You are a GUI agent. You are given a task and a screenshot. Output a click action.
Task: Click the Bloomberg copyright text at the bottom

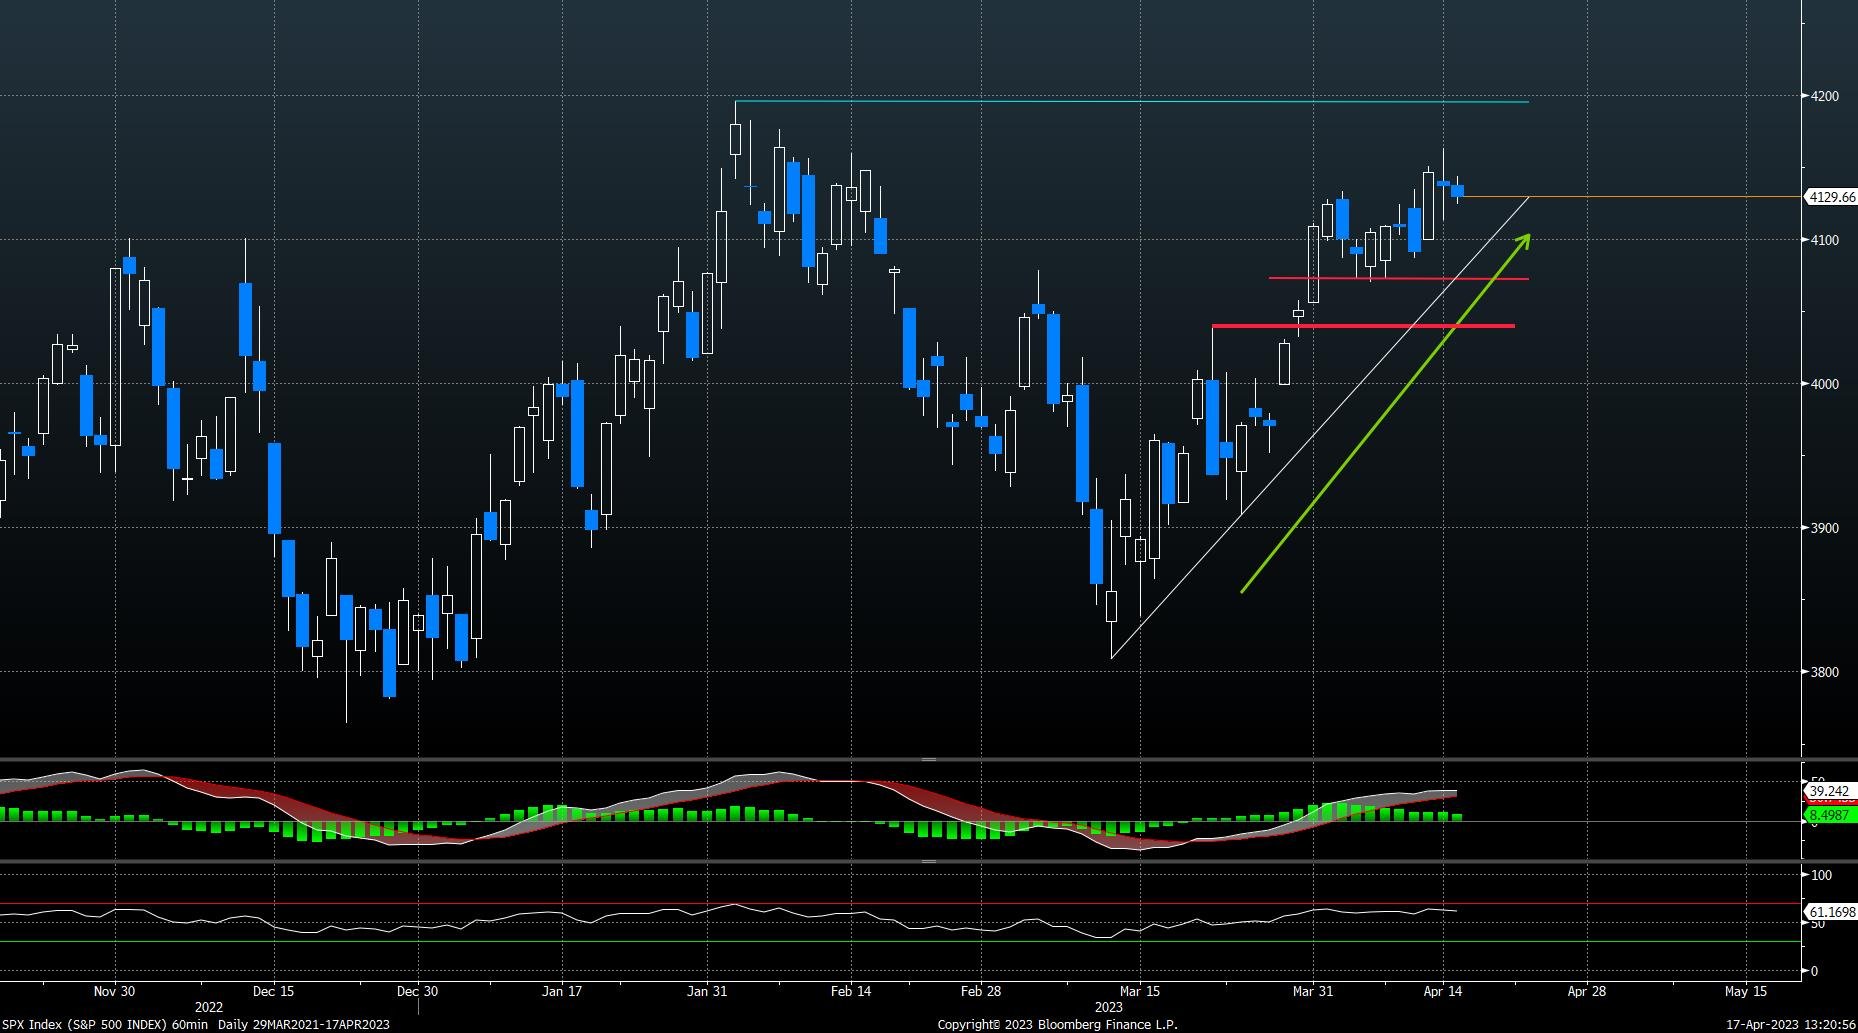(1057, 1025)
